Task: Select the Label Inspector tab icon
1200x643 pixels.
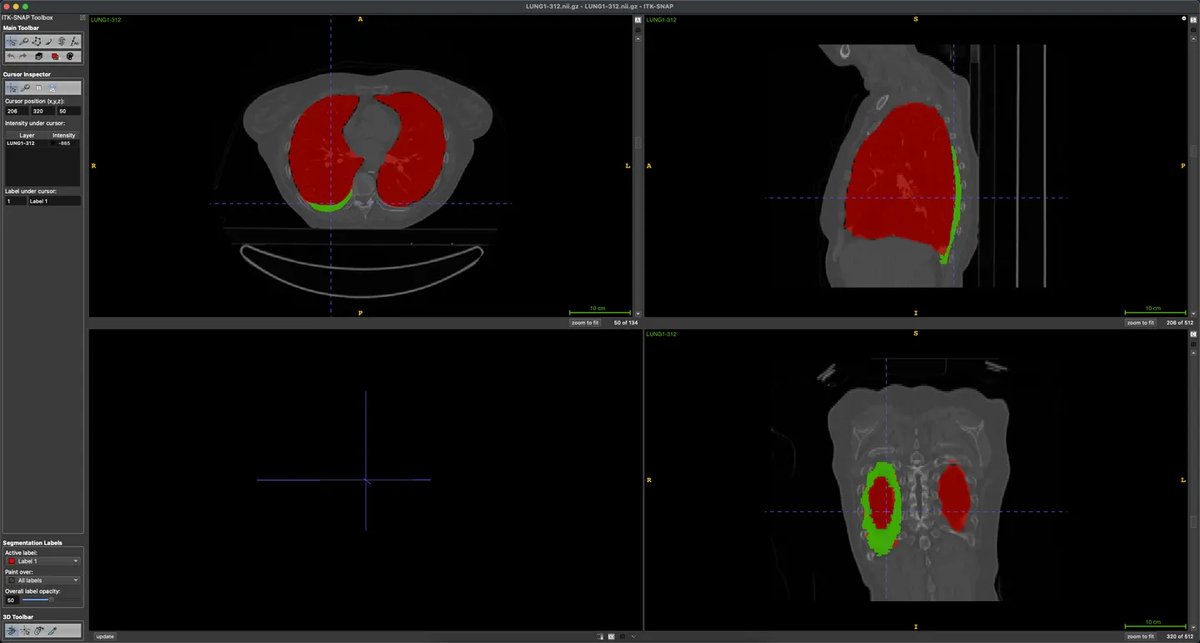Action: pyautogui.click(x=38, y=88)
